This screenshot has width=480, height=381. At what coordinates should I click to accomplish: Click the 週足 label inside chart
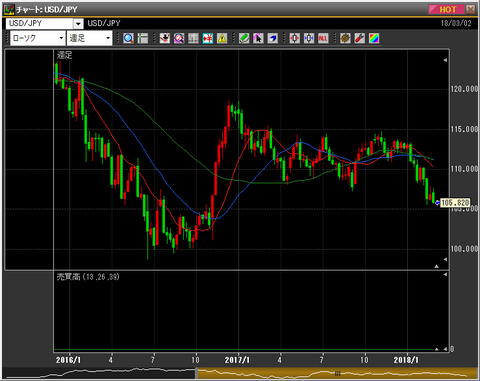[x=64, y=55]
